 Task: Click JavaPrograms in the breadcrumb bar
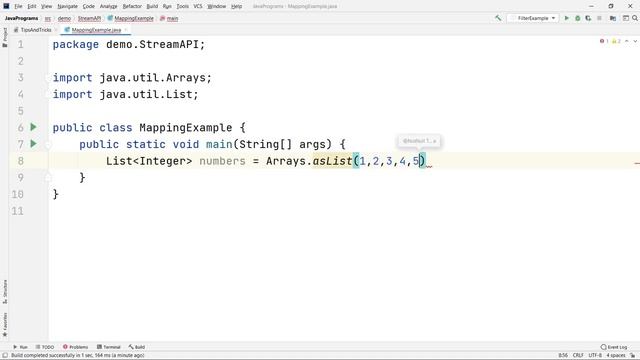tap(22, 18)
